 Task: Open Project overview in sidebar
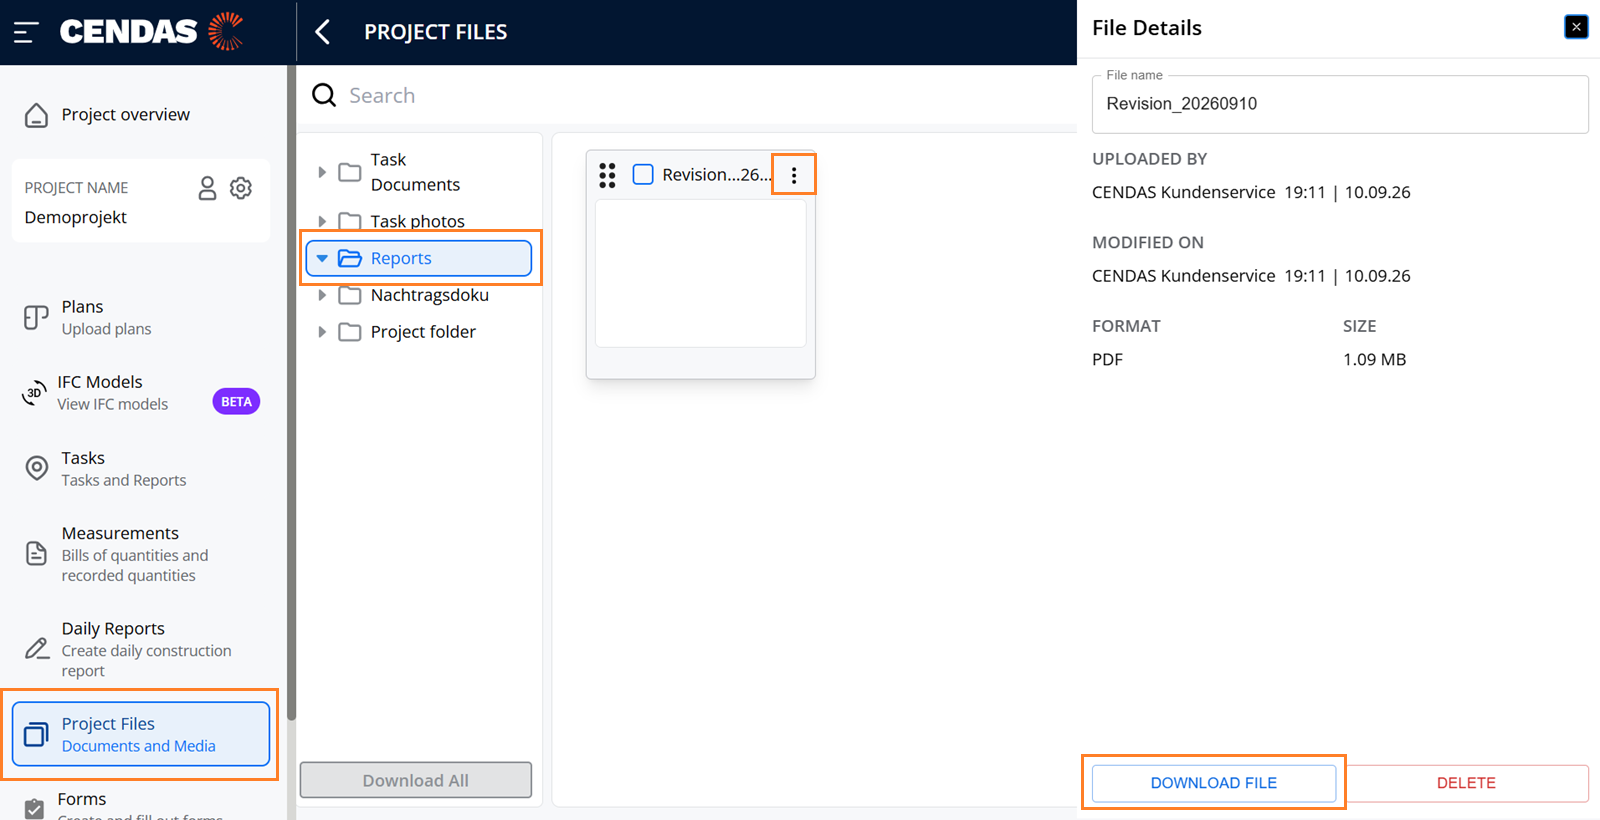pyautogui.click(x=141, y=115)
